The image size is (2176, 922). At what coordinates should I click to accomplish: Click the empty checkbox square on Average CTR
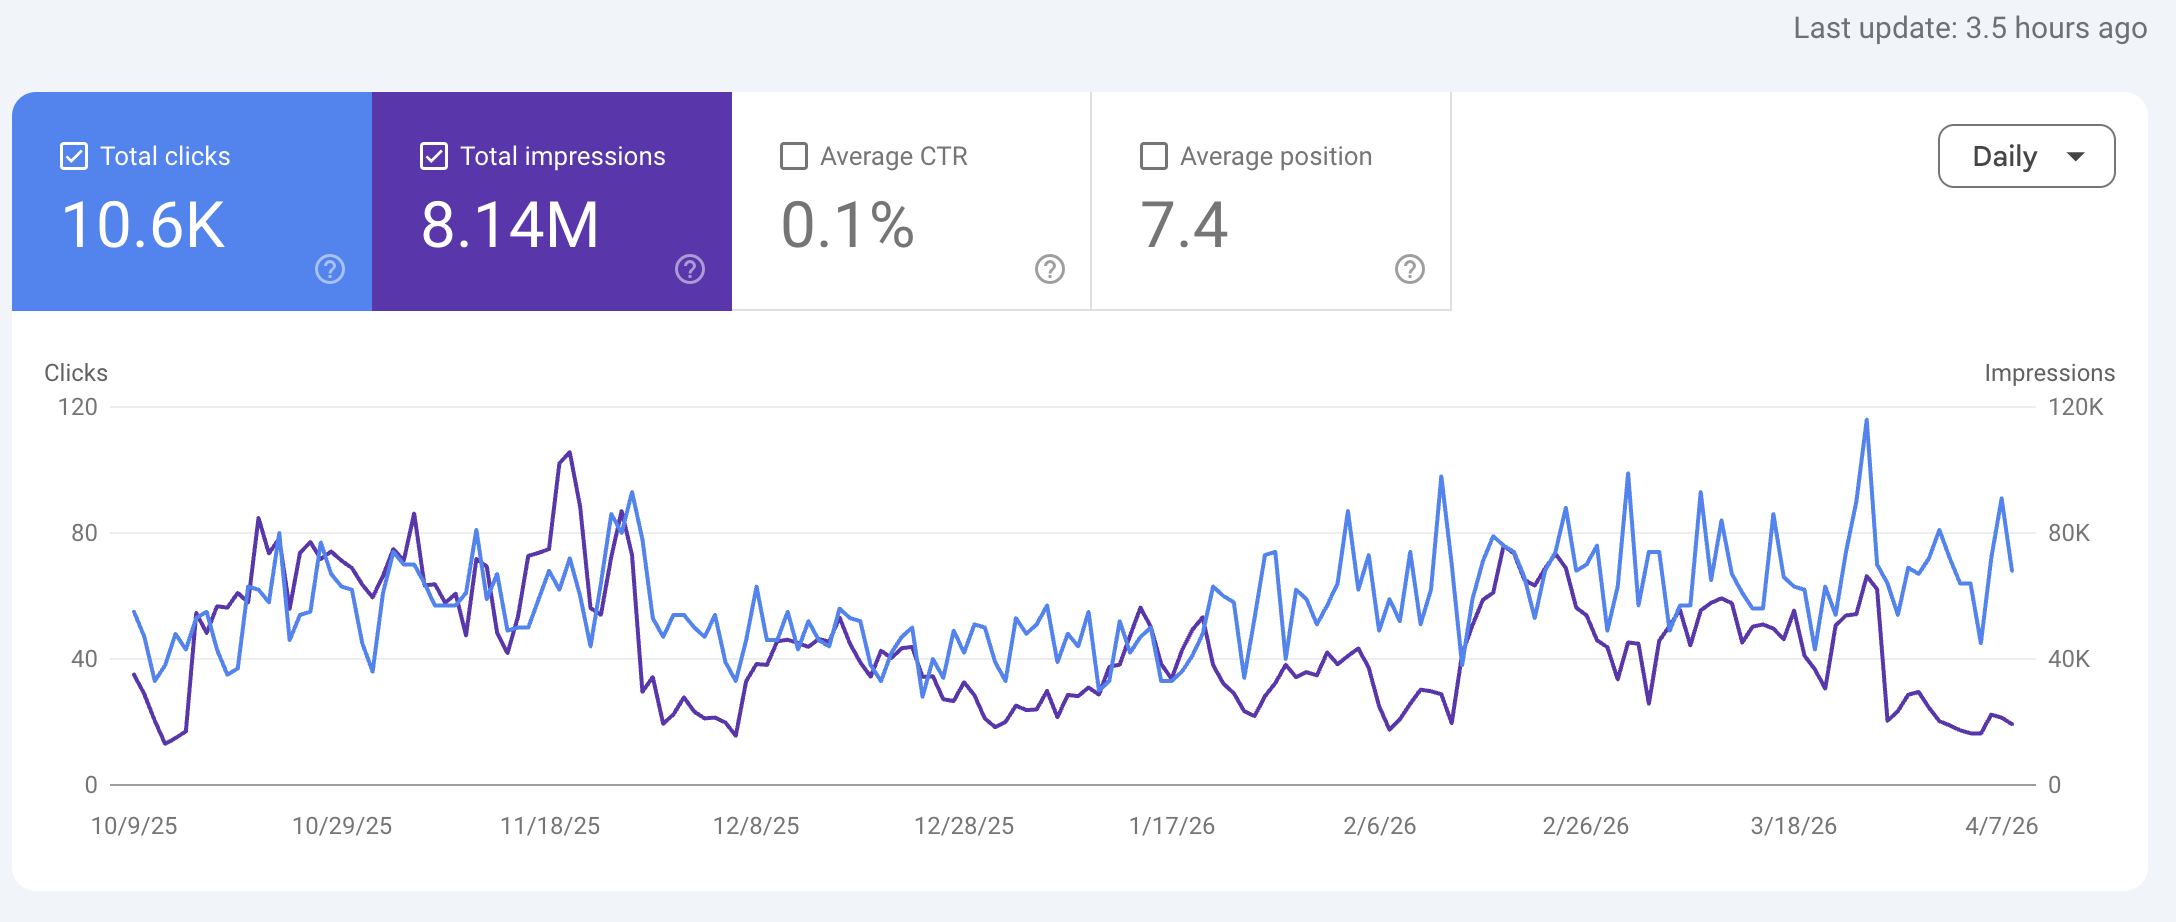(793, 155)
